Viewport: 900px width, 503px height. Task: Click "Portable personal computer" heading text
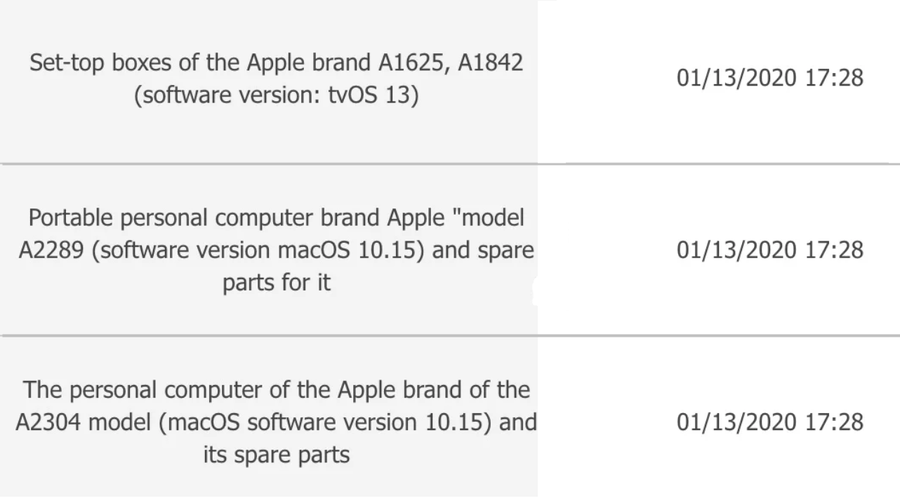[x=170, y=218]
